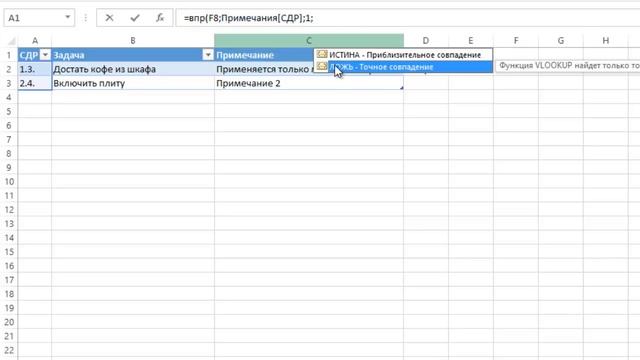Click the Задача header cell text
Screen dimensions: 640x360
pyautogui.click(x=69, y=55)
